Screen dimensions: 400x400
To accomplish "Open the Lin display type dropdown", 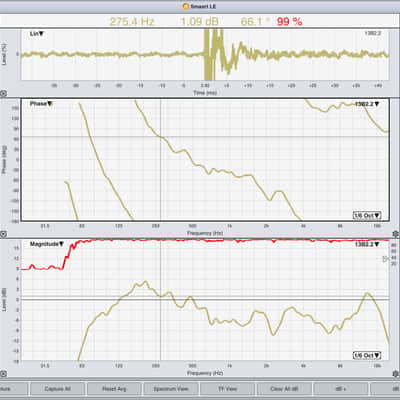I will [37, 34].
